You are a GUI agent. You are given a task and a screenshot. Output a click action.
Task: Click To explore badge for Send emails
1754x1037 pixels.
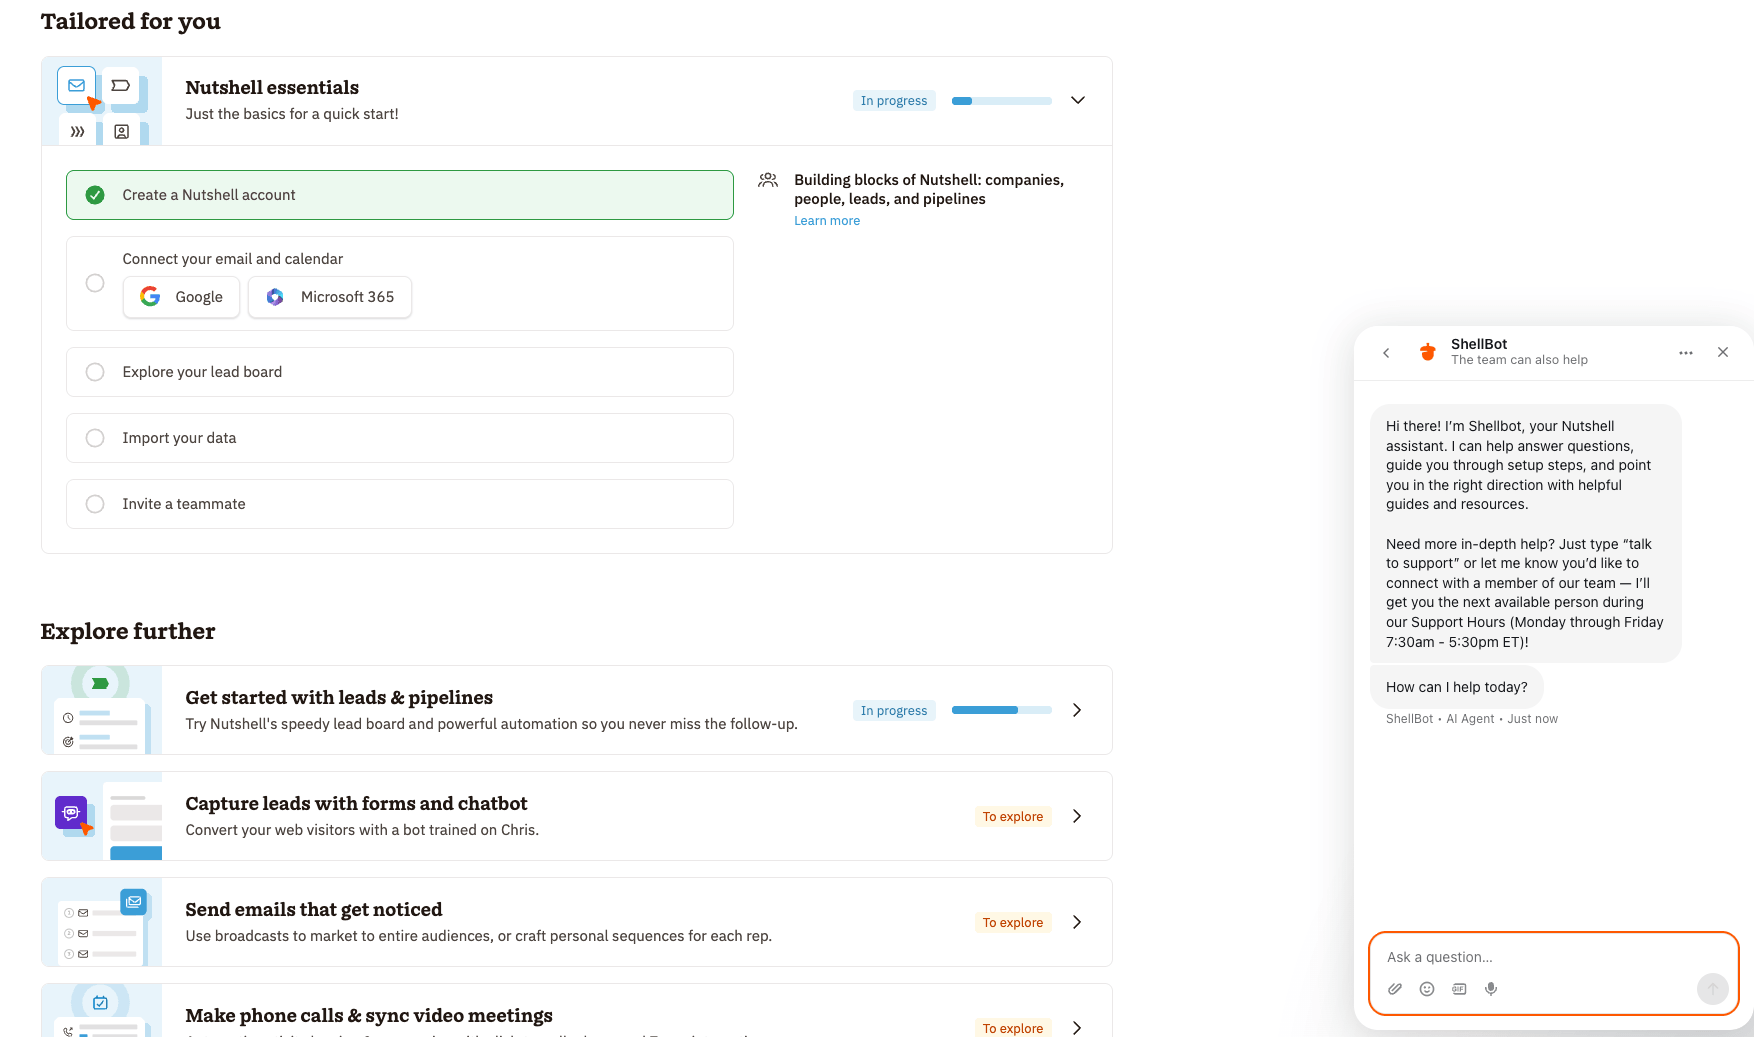(x=1013, y=923)
